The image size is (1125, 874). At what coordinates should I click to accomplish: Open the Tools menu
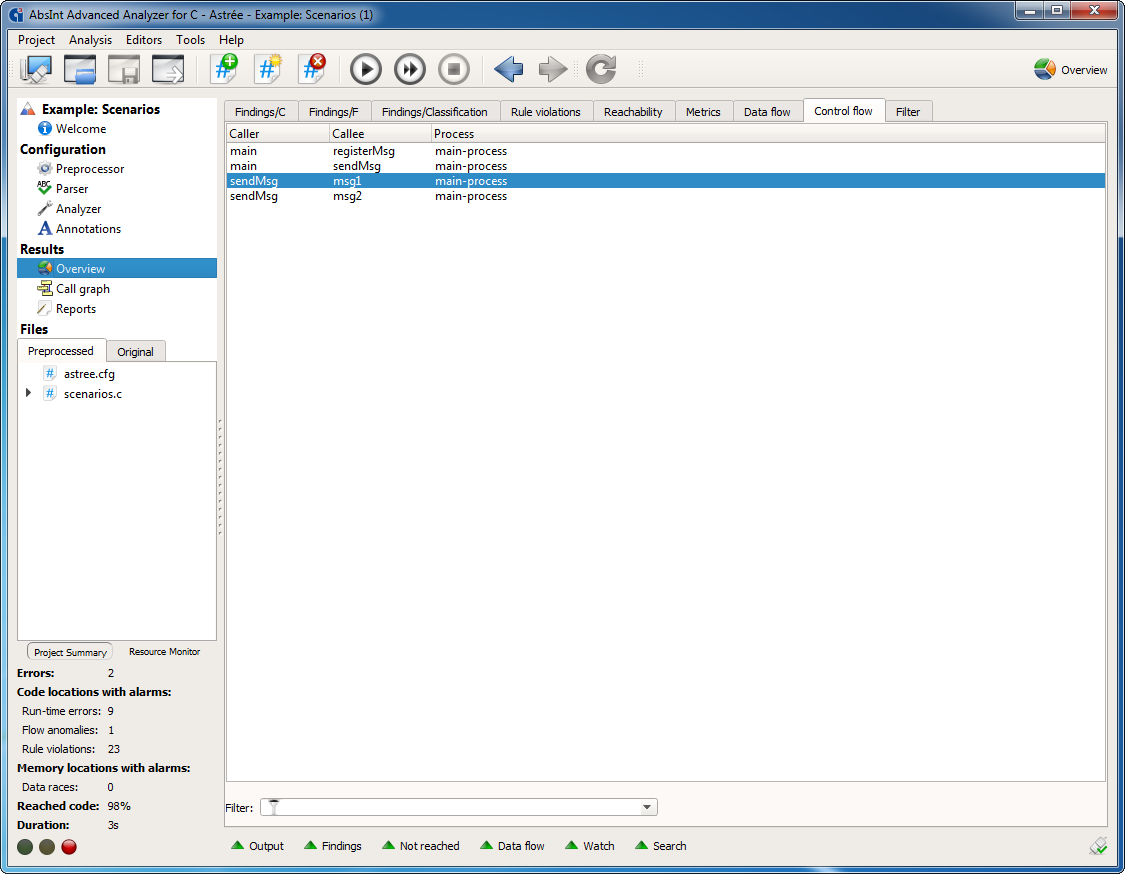point(190,40)
